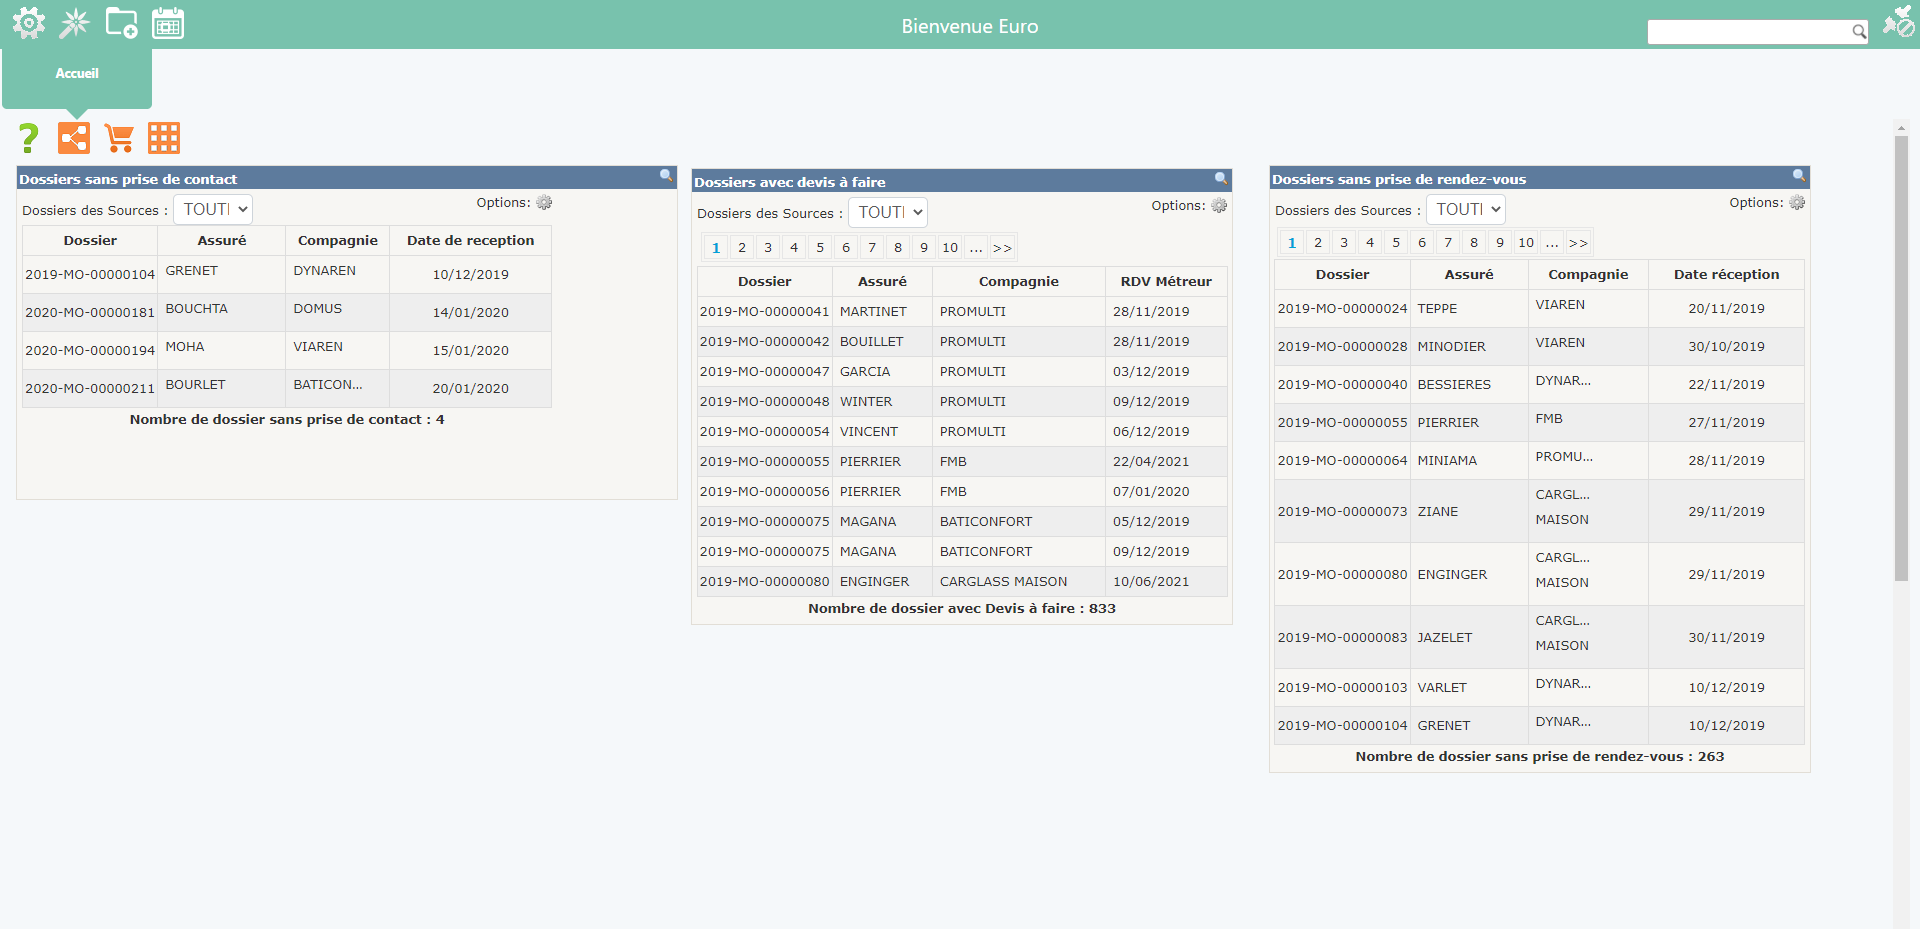Go to page 5 in 'devis à faire' pagination
Image resolution: width=1920 pixels, height=929 pixels.
click(x=820, y=248)
